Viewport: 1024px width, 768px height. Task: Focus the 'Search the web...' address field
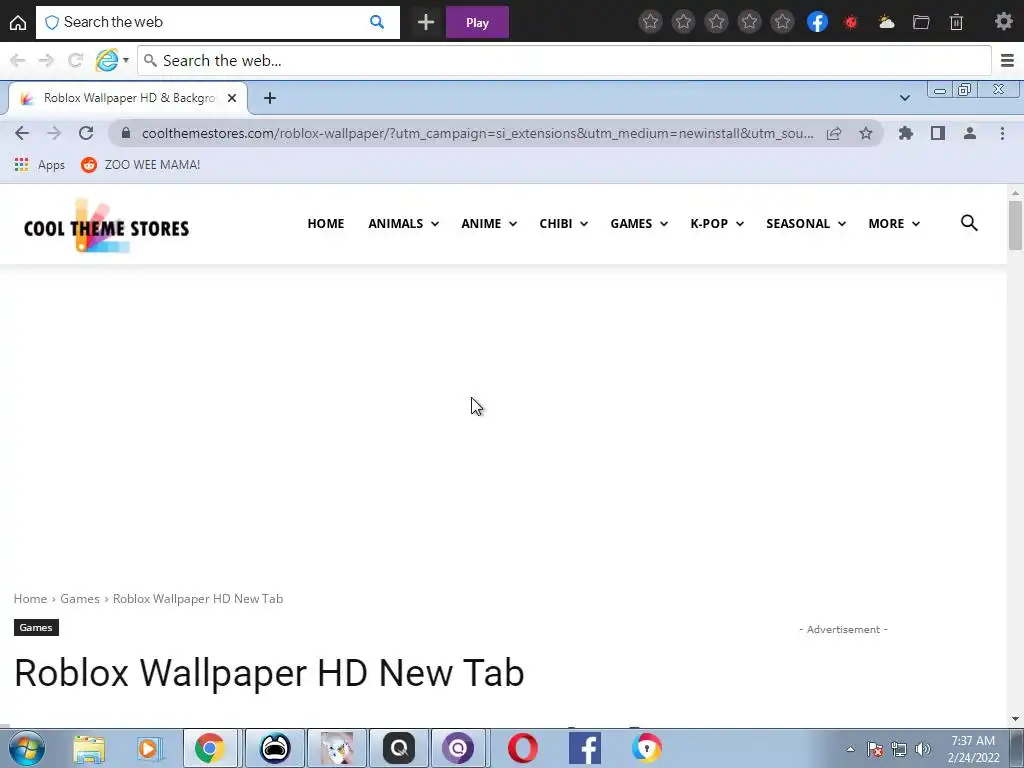coord(564,61)
